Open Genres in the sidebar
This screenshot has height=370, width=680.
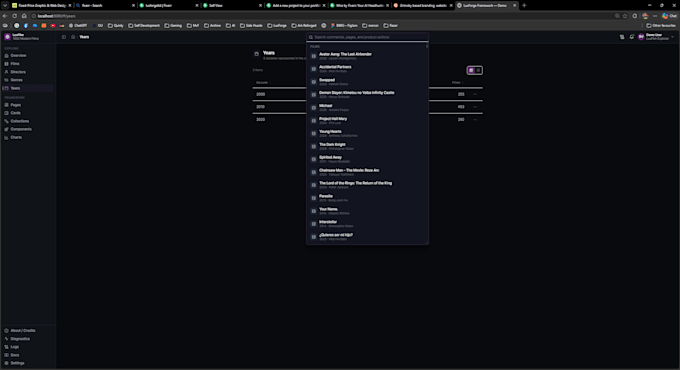point(28,80)
